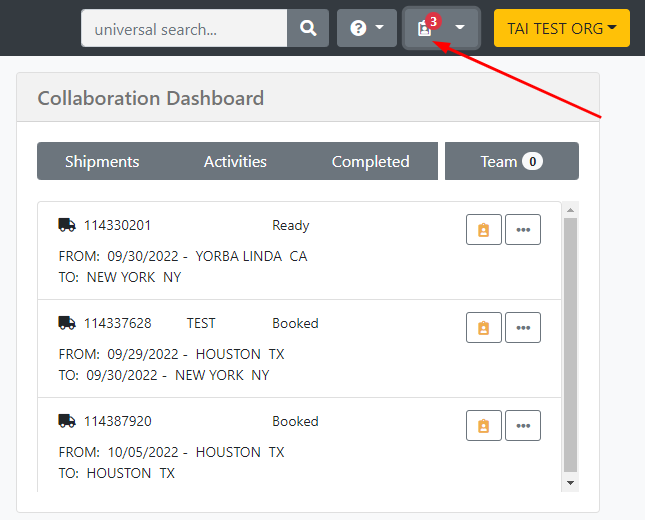Screen dimensions: 645x520
Task: Click the YORBA LINDA CA origin line
Action: [183, 256]
